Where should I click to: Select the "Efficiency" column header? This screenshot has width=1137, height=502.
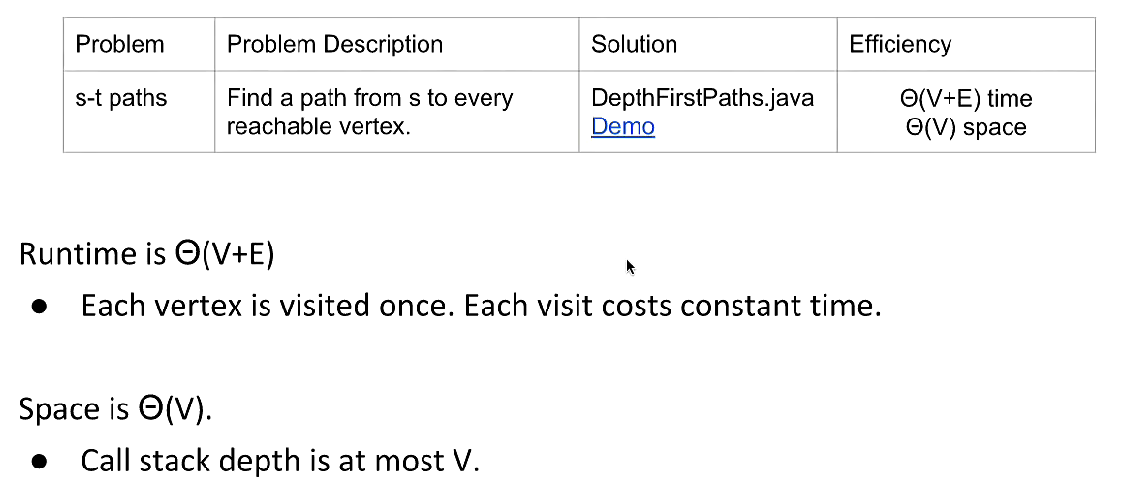[x=900, y=45]
